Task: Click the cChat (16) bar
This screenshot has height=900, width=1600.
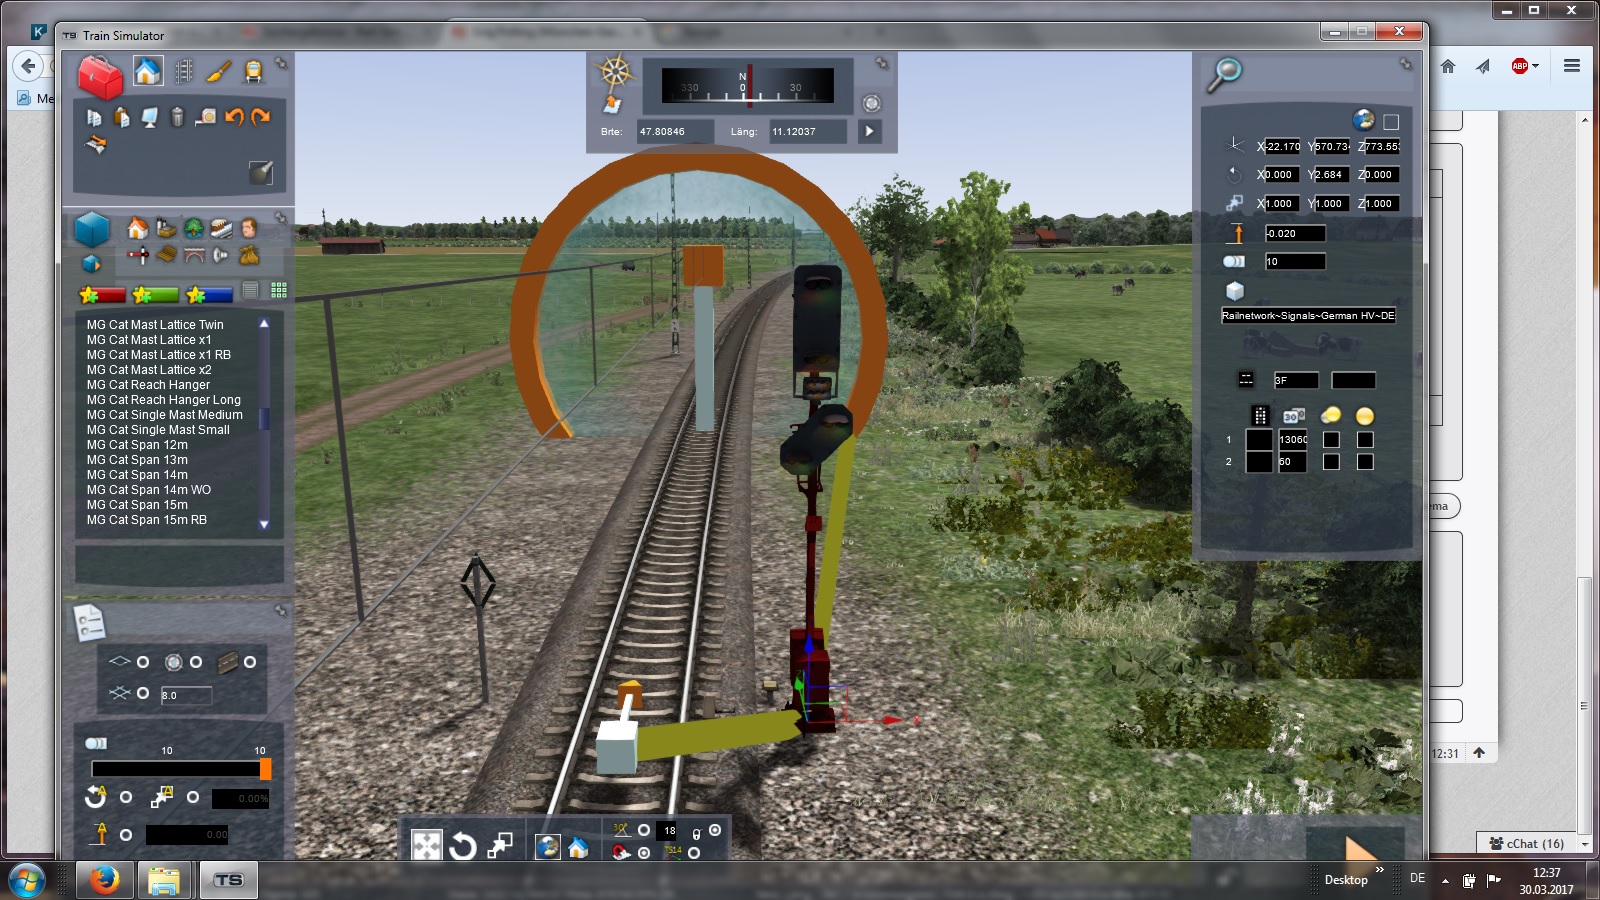Action: (1527, 844)
